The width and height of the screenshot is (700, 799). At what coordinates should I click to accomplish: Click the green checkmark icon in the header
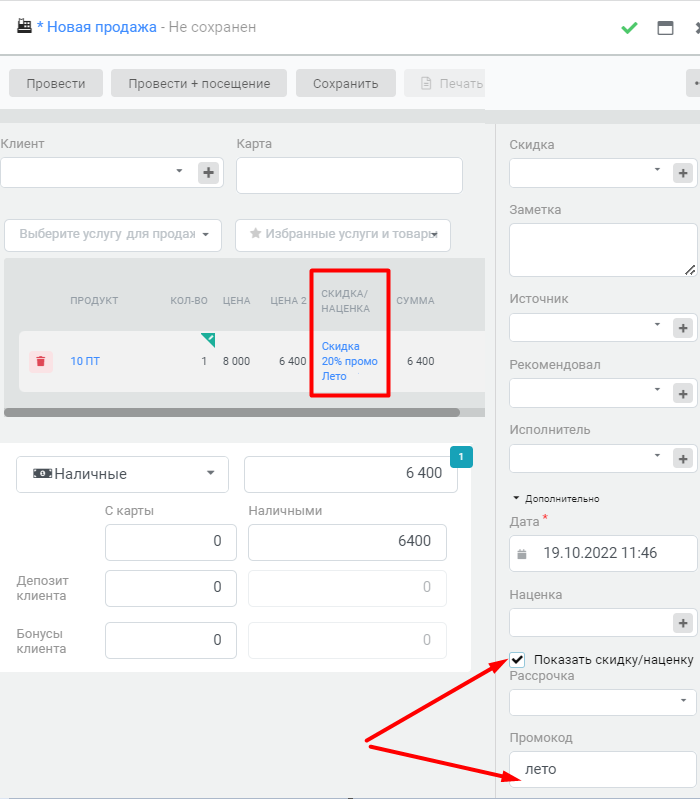(x=629, y=28)
